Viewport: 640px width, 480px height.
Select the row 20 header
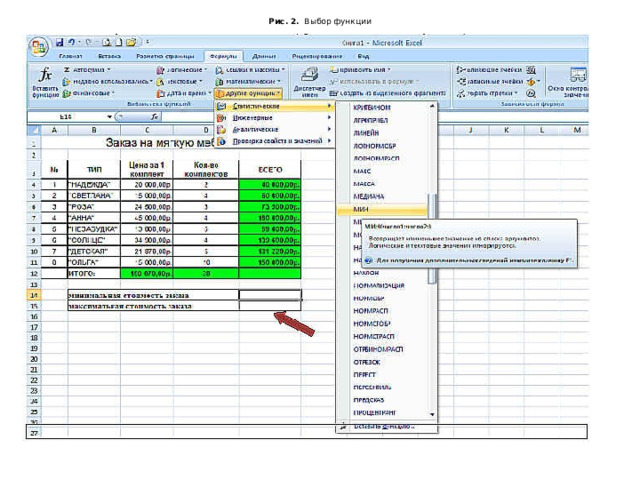(34, 359)
